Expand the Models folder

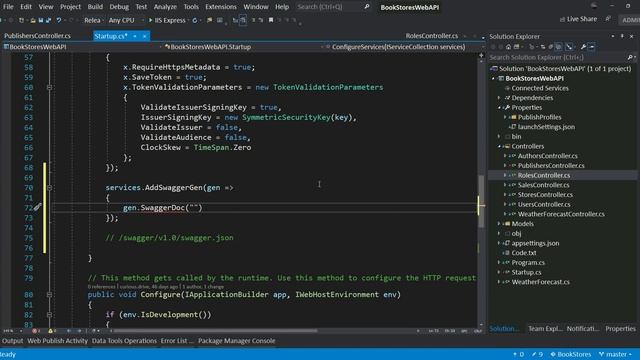pyautogui.click(x=499, y=224)
